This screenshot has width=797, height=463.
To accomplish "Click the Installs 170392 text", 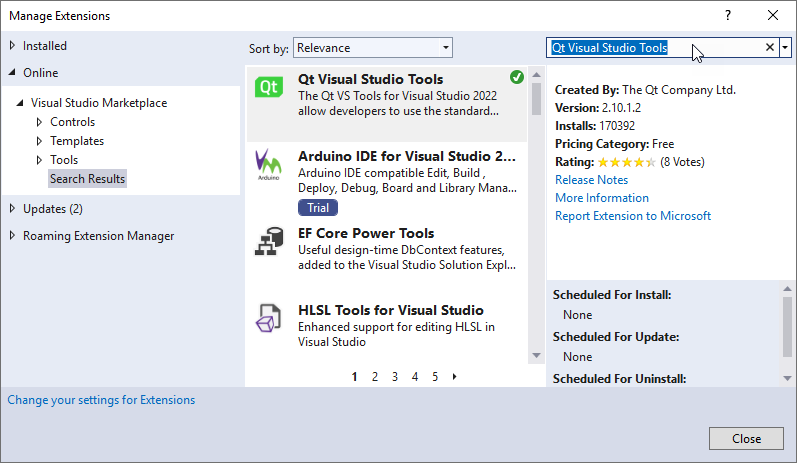I will click(595, 126).
